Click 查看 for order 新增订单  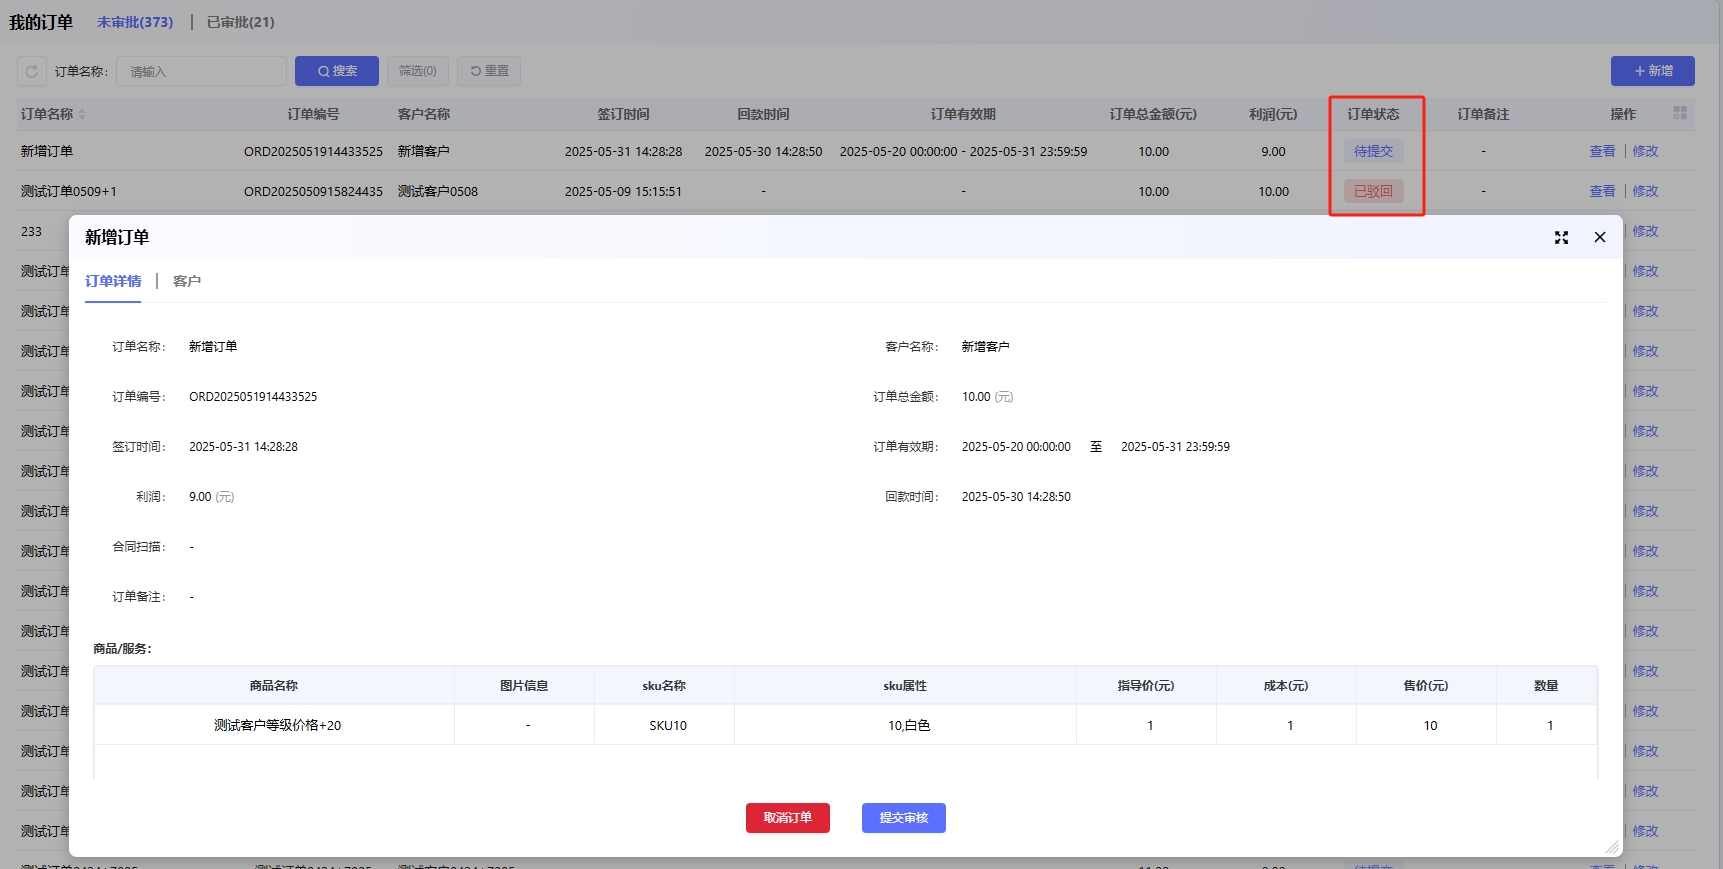1602,151
